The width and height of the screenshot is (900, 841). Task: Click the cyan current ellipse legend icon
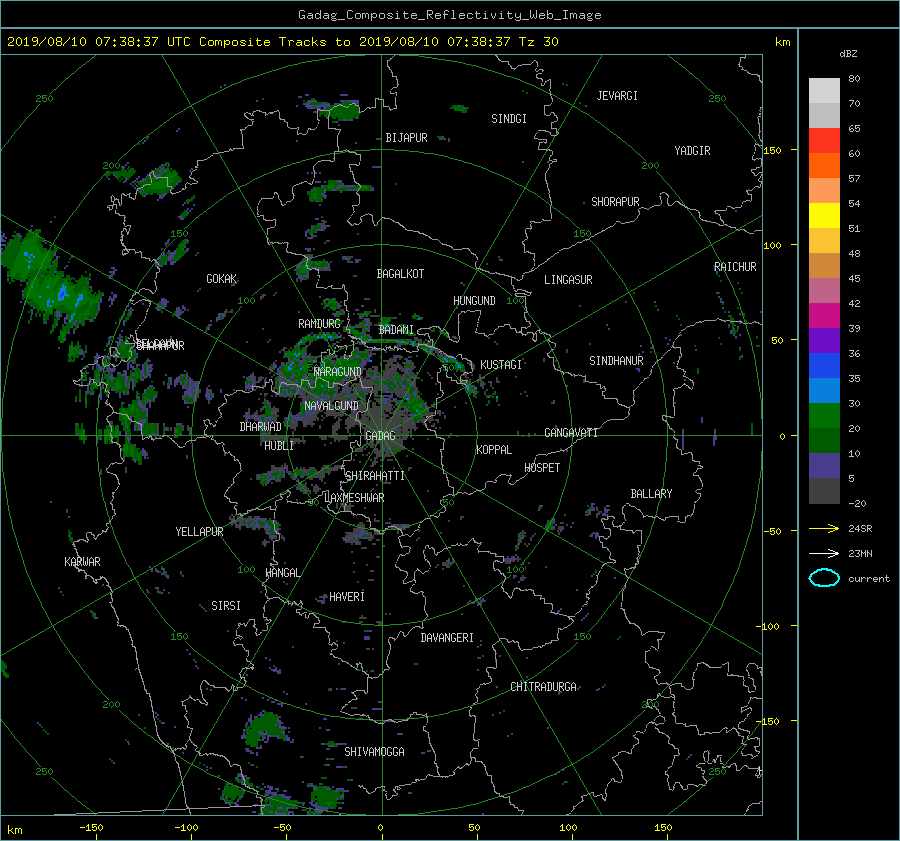[824, 578]
